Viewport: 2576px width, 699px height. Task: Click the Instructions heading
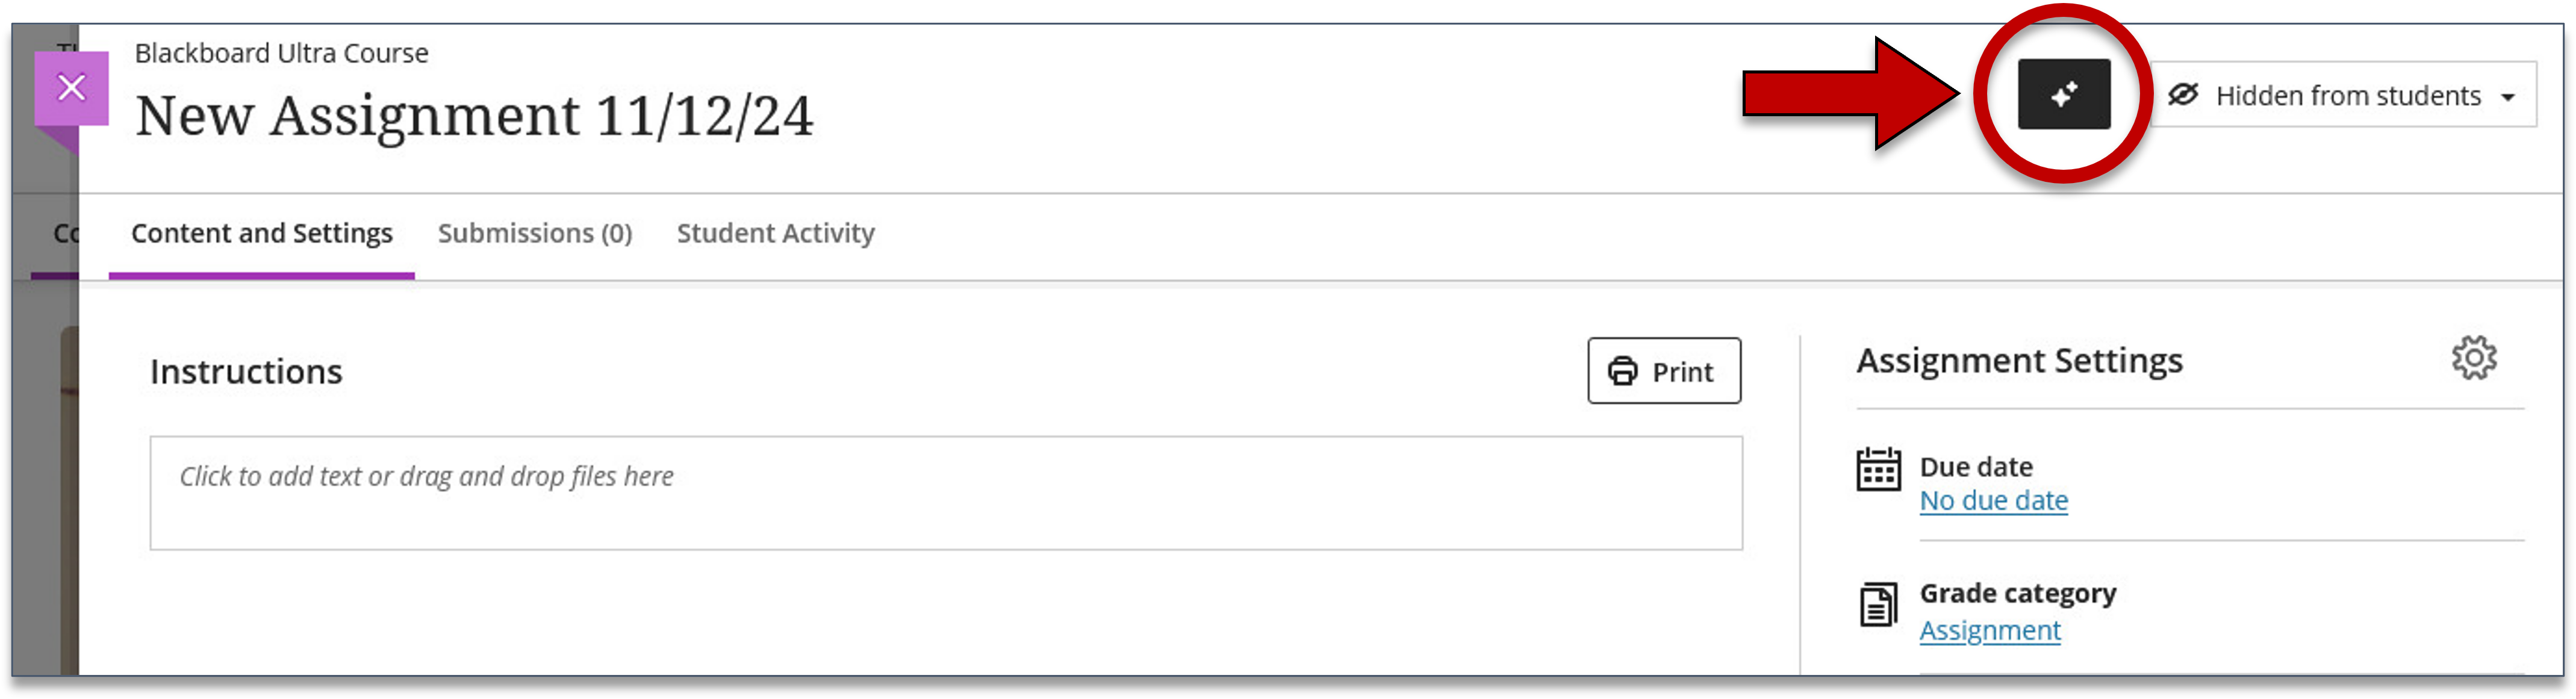246,372
